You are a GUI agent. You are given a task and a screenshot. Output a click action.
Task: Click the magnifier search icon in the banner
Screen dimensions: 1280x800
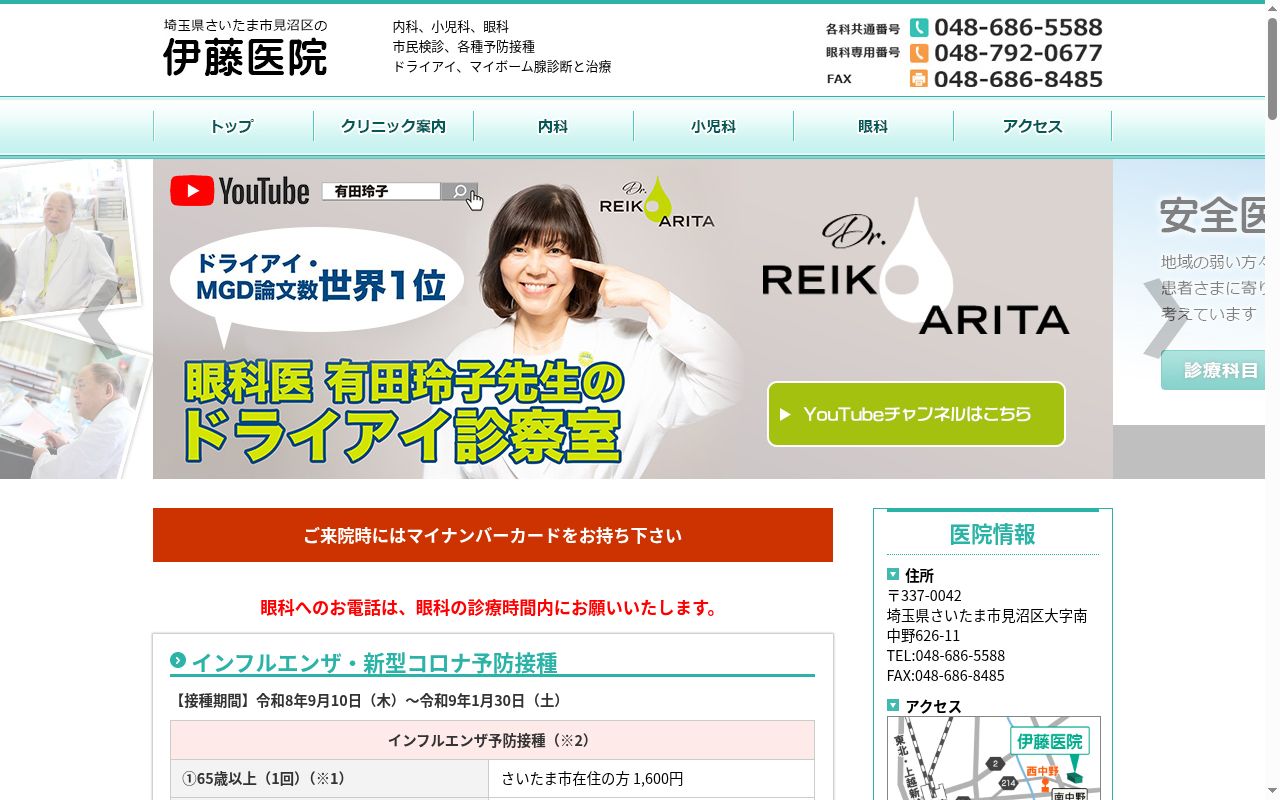tap(459, 191)
